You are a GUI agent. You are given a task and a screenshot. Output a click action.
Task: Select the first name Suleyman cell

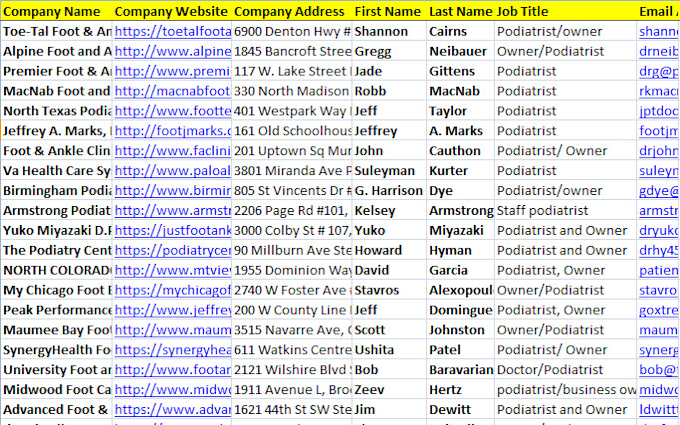(x=389, y=170)
